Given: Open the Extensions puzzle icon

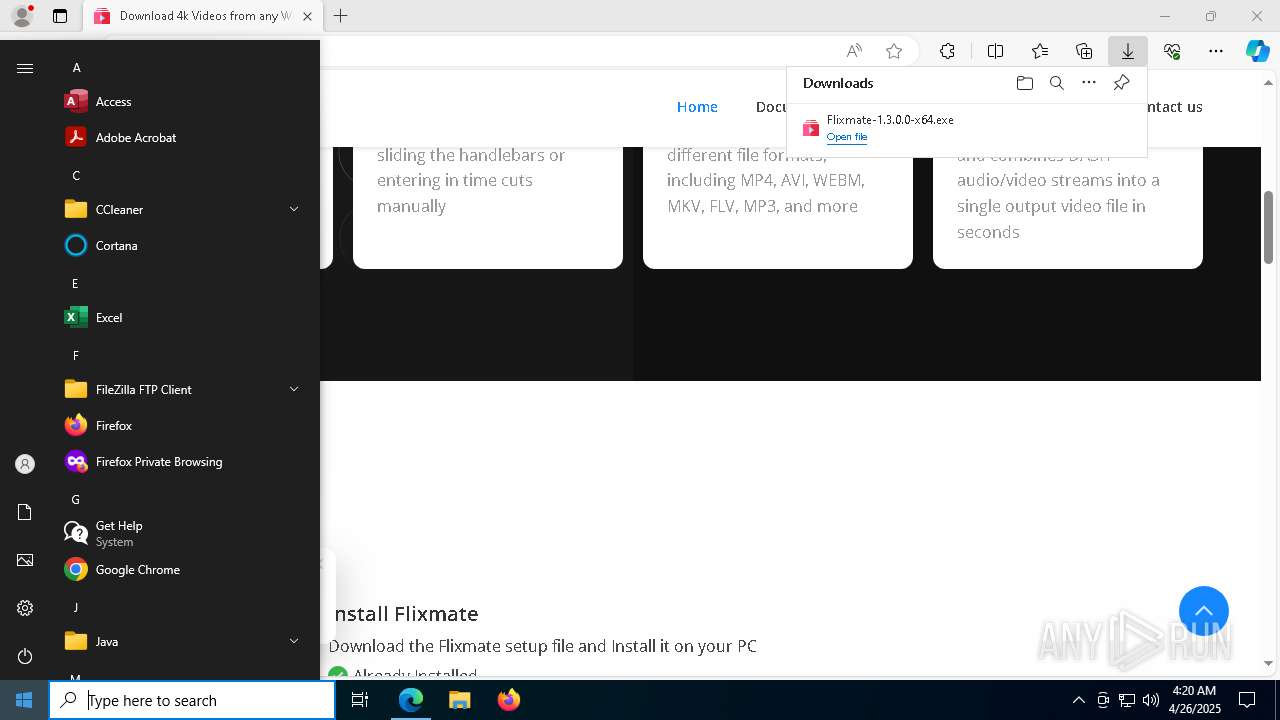Looking at the screenshot, I should tap(947, 51).
